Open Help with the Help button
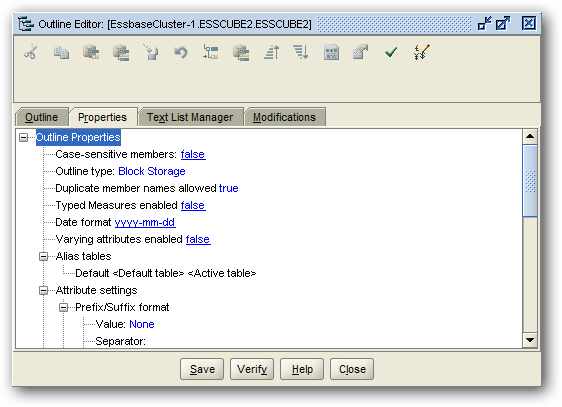Image resolution: width=562 pixels, height=407 pixels. 302,369
